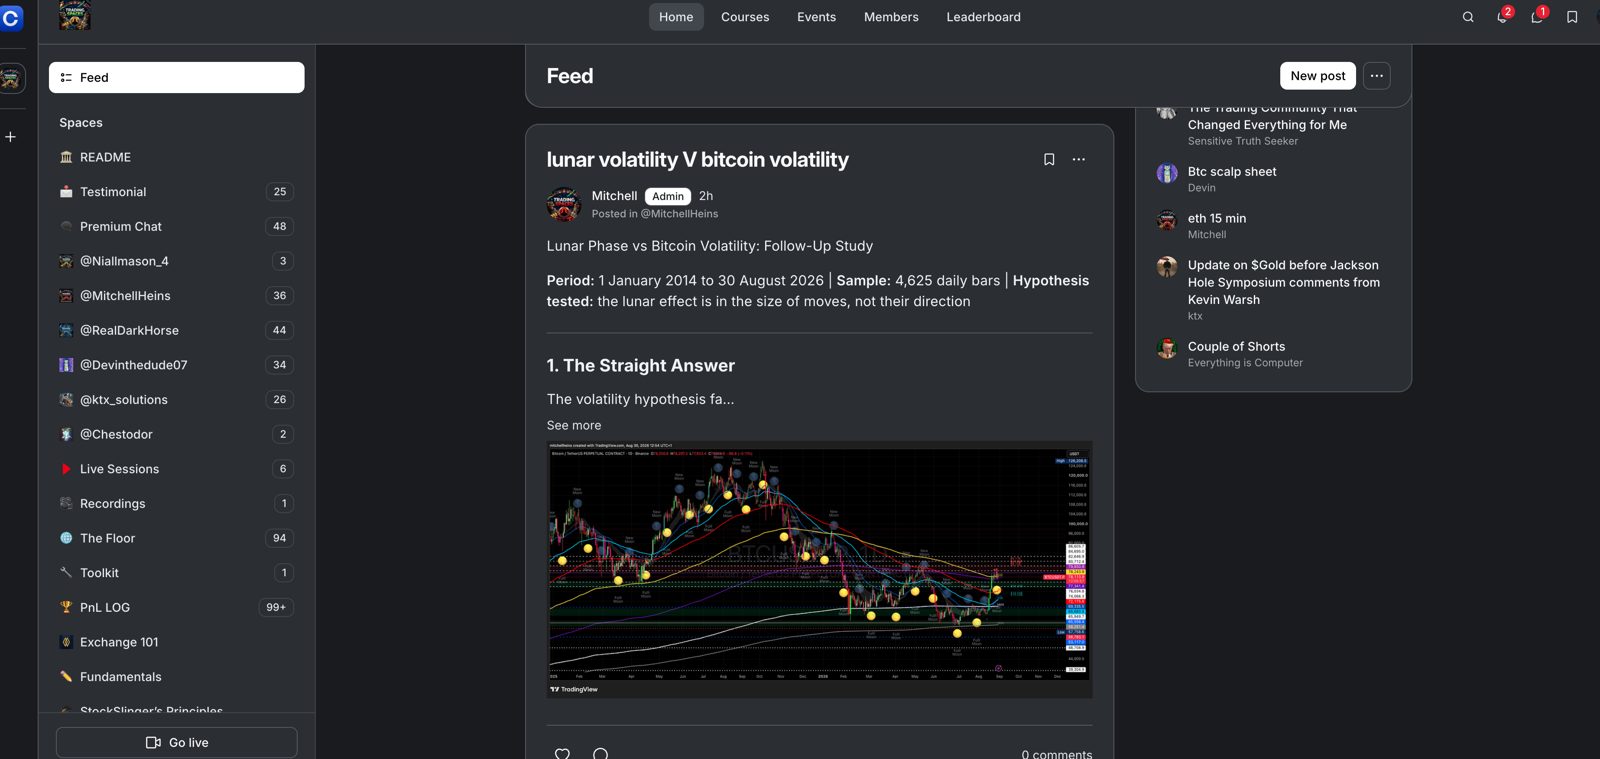Select Feed in the sidebar

pos(176,78)
